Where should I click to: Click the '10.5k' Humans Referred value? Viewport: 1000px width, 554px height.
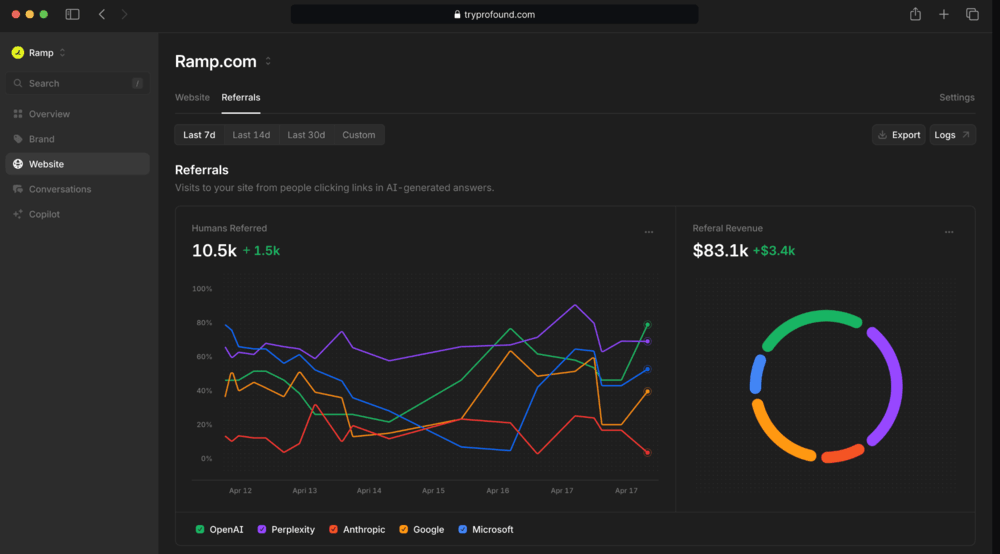[x=214, y=251]
